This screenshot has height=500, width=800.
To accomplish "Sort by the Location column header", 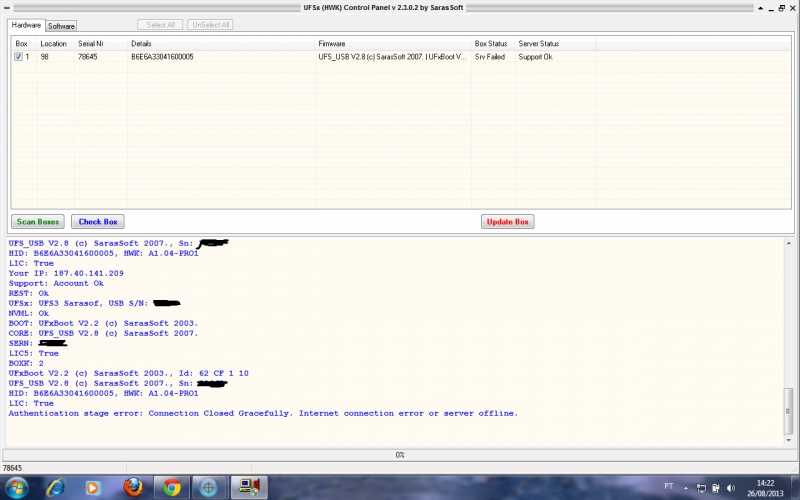I will pyautogui.click(x=56, y=43).
